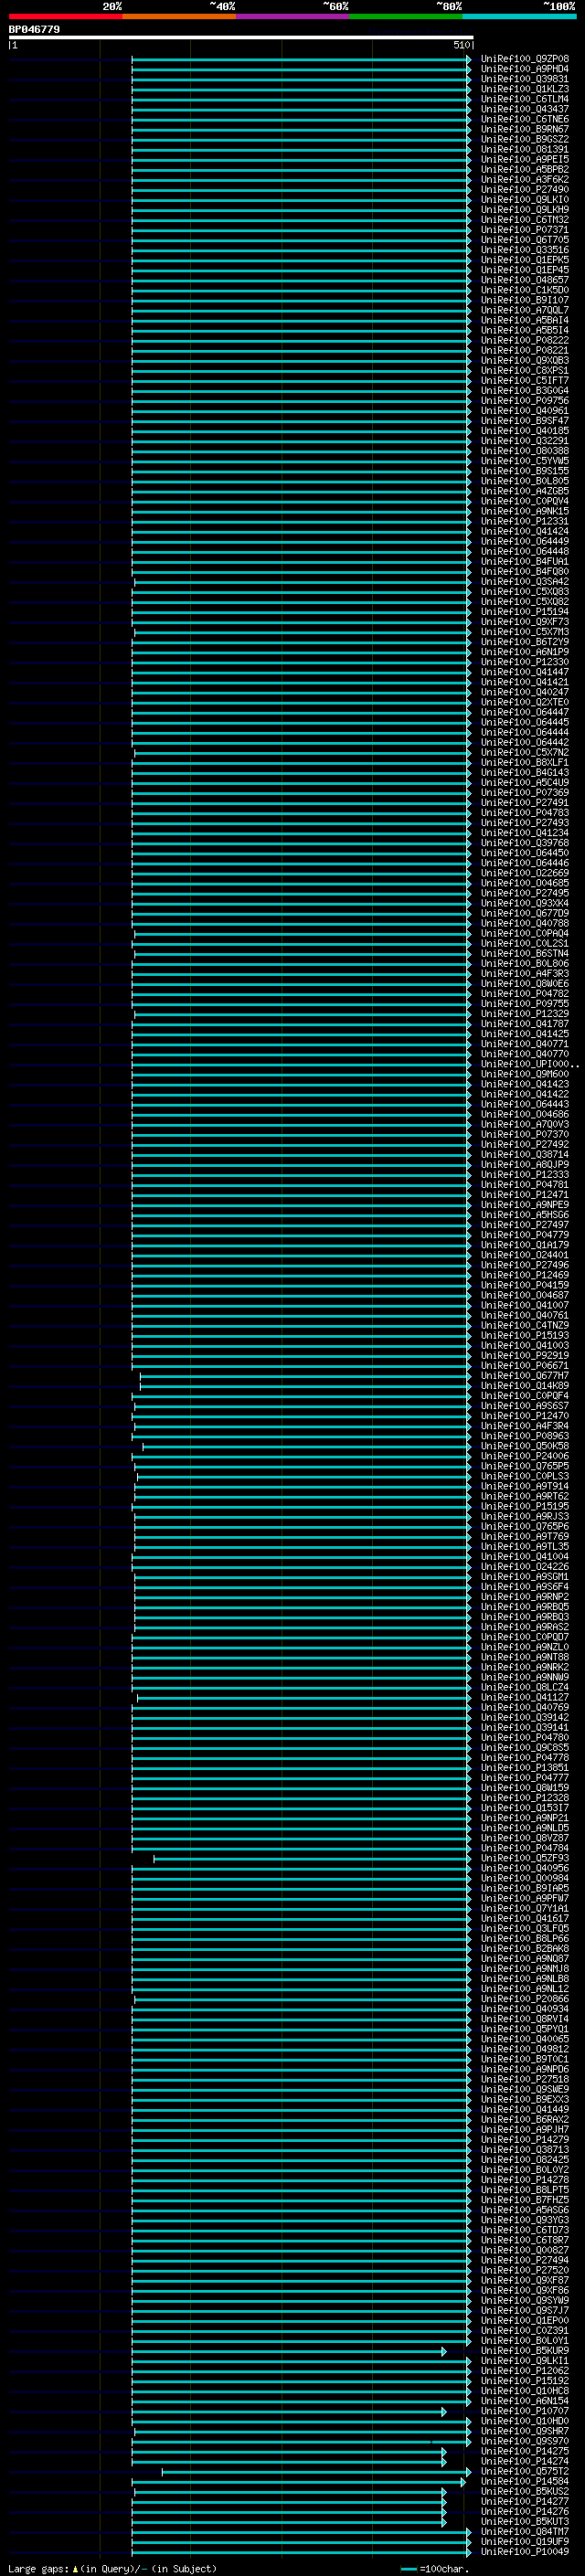Open hit UniRef100_Q9ZP08
The height and width of the screenshot is (2576, 585).
pyautogui.click(x=524, y=59)
